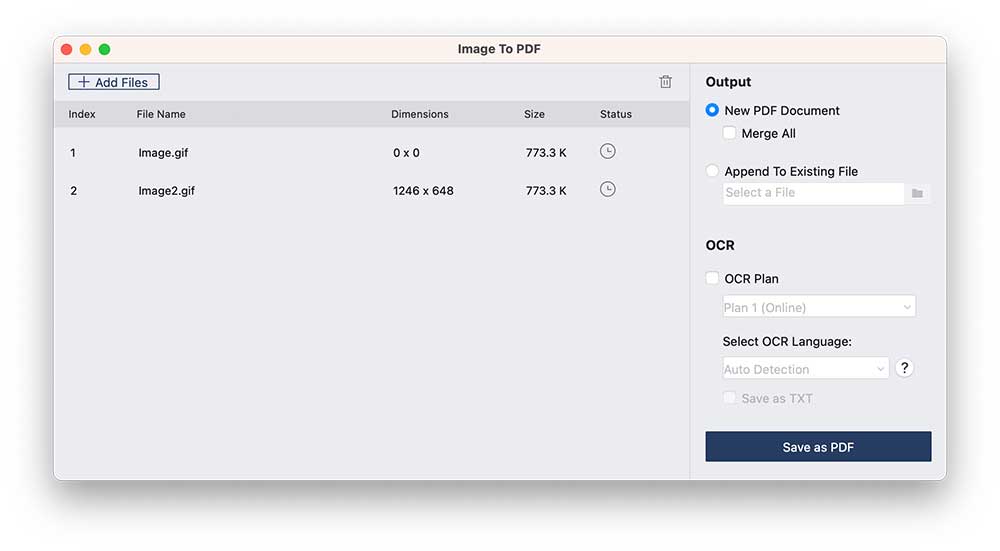
Task: Turn on the OCR Plan checkbox
Action: pos(712,279)
